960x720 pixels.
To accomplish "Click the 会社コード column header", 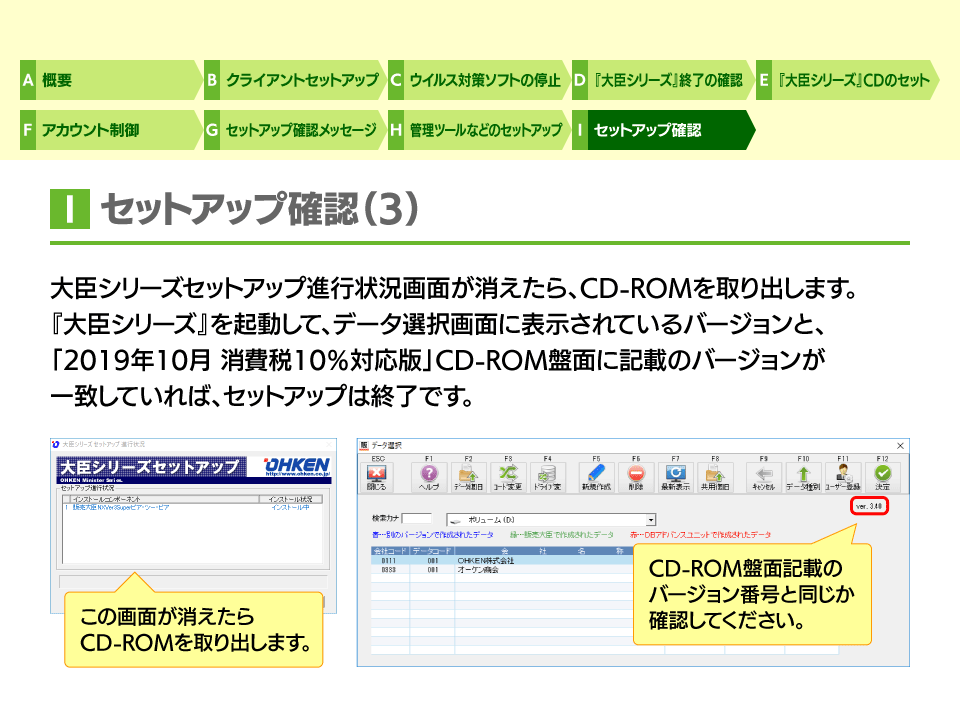I will click(x=390, y=551).
